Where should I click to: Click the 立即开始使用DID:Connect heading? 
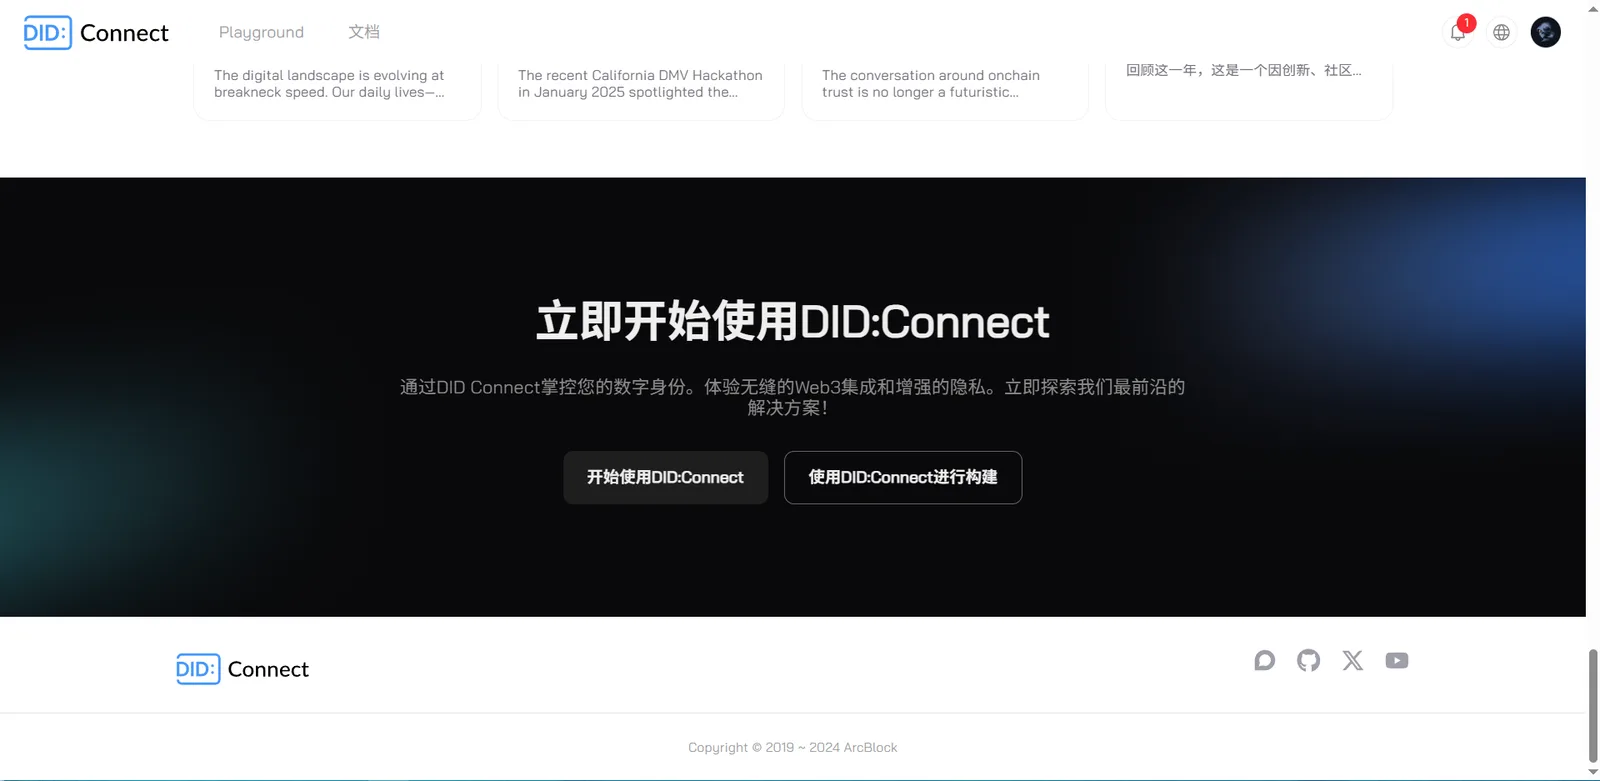coord(792,322)
